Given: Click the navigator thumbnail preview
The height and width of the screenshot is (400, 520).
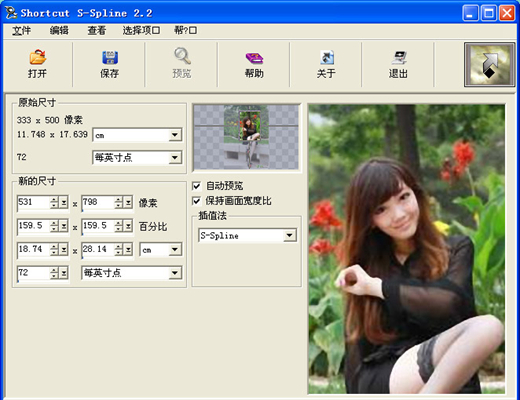Looking at the screenshot, I should [247, 137].
